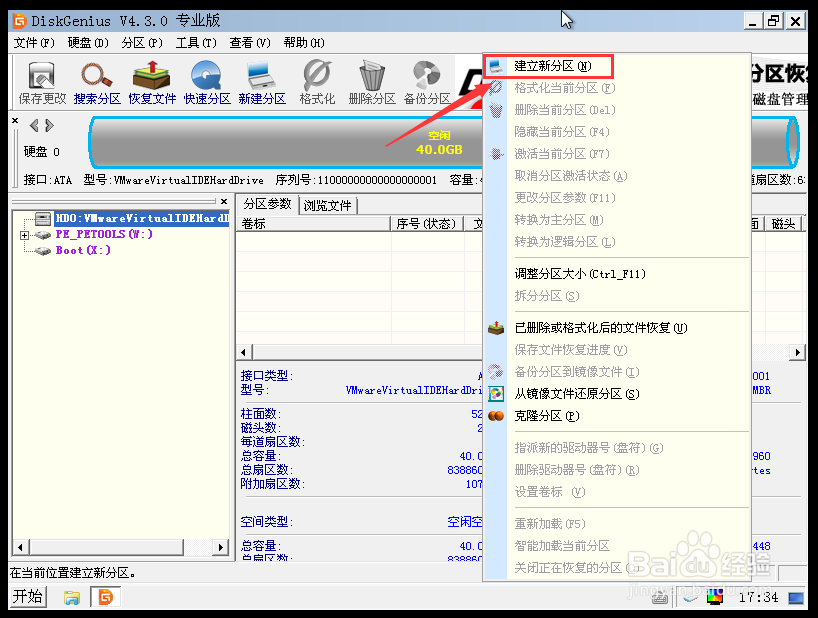Click the 序号(状态) column header

coord(427,224)
